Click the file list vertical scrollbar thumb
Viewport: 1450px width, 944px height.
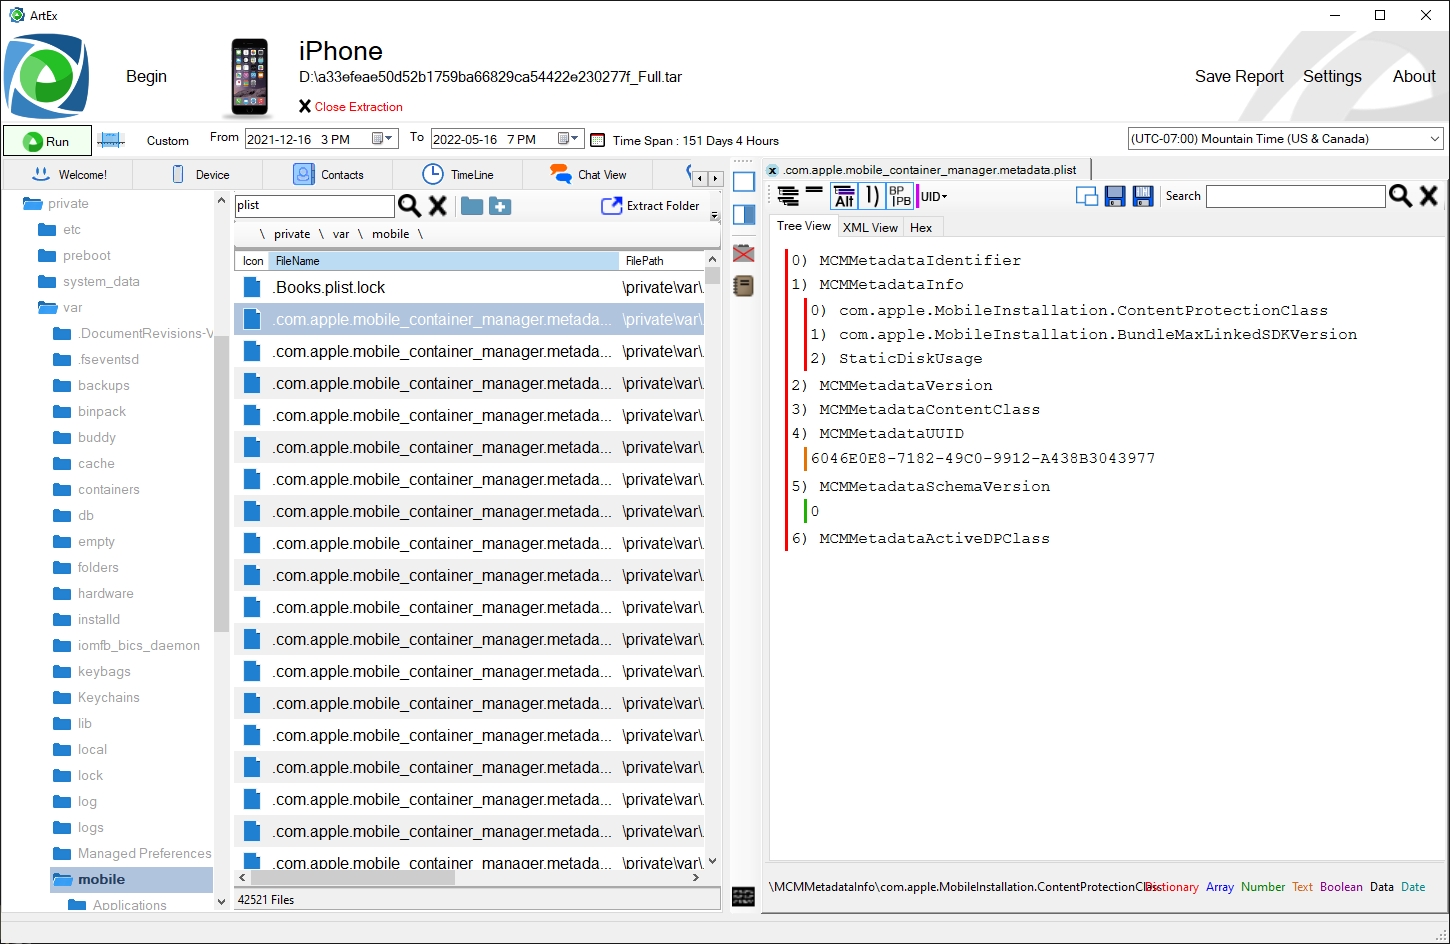coord(712,275)
